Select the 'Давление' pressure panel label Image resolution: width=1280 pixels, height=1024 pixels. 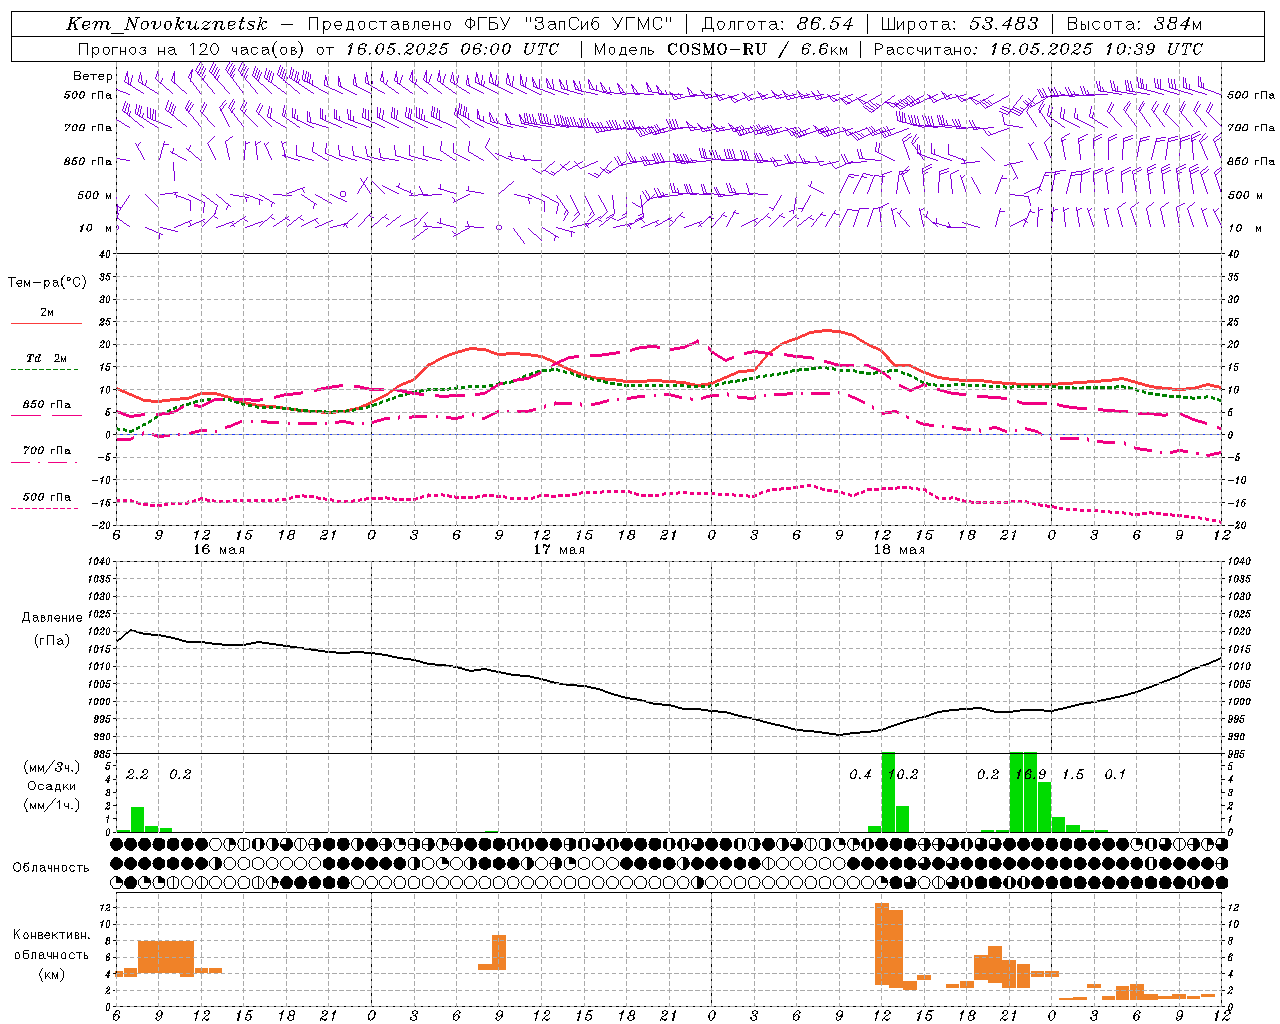click(x=52, y=618)
